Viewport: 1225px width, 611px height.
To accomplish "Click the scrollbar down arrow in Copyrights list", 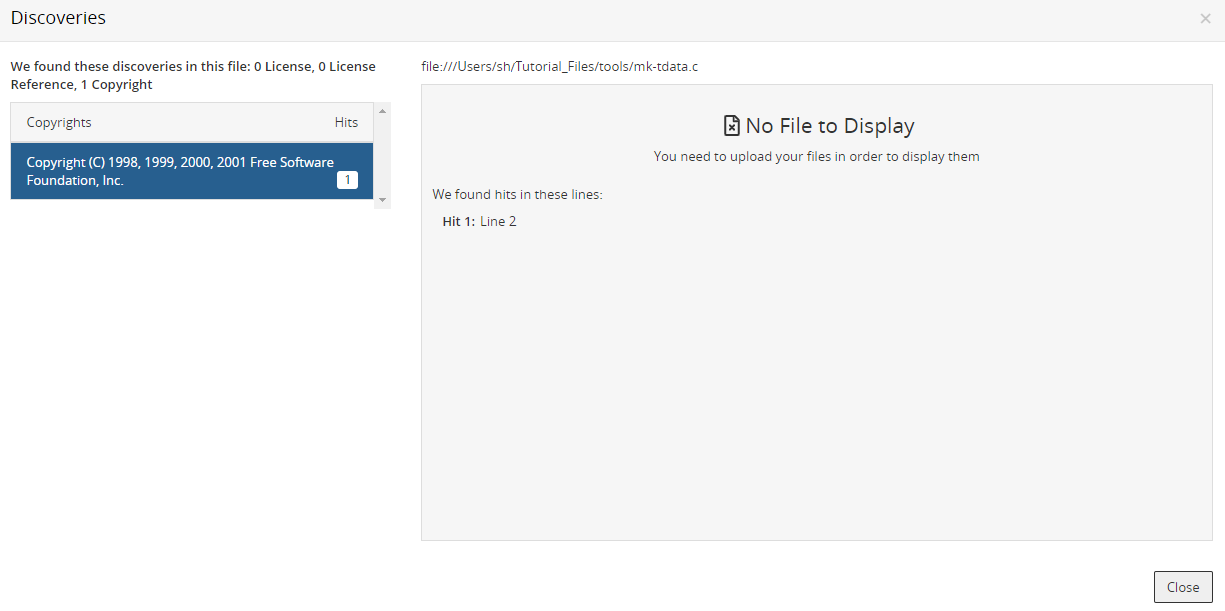I will click(382, 198).
